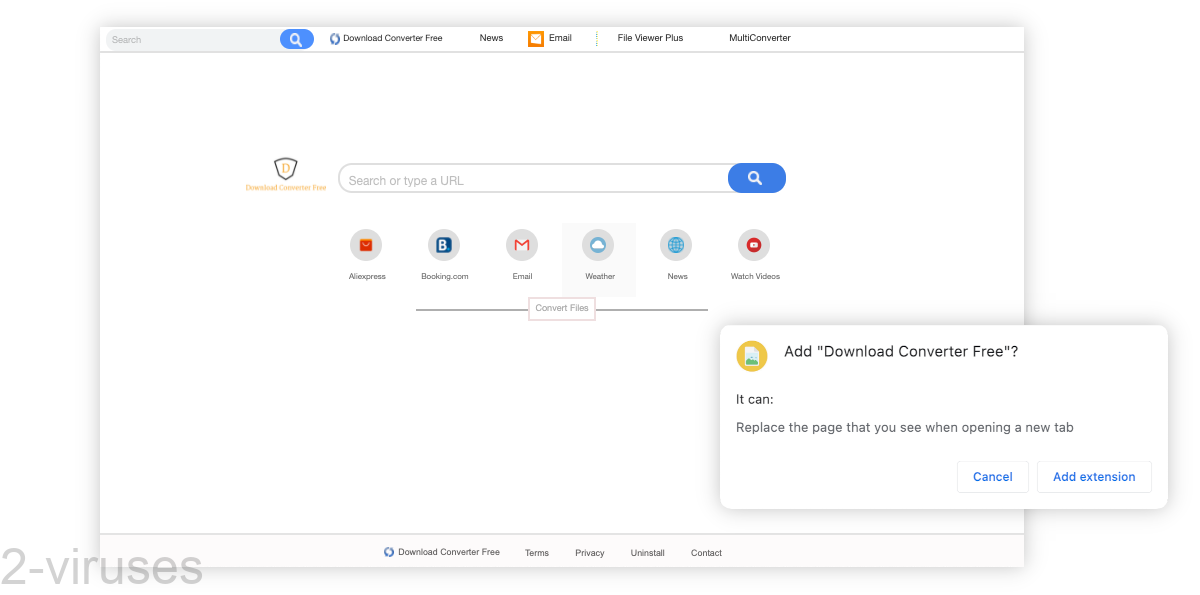Viewport: 1200px width, 595px height.
Task: Open the Weather cloud shortcut icon
Action: click(598, 245)
